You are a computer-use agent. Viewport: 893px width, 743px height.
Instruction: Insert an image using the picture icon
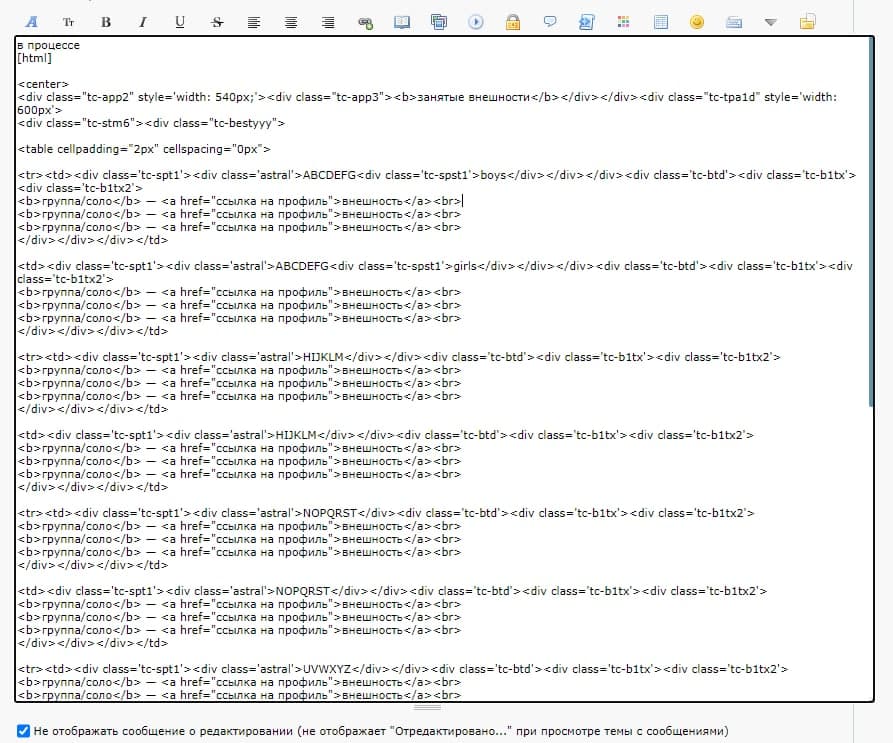tap(439, 21)
